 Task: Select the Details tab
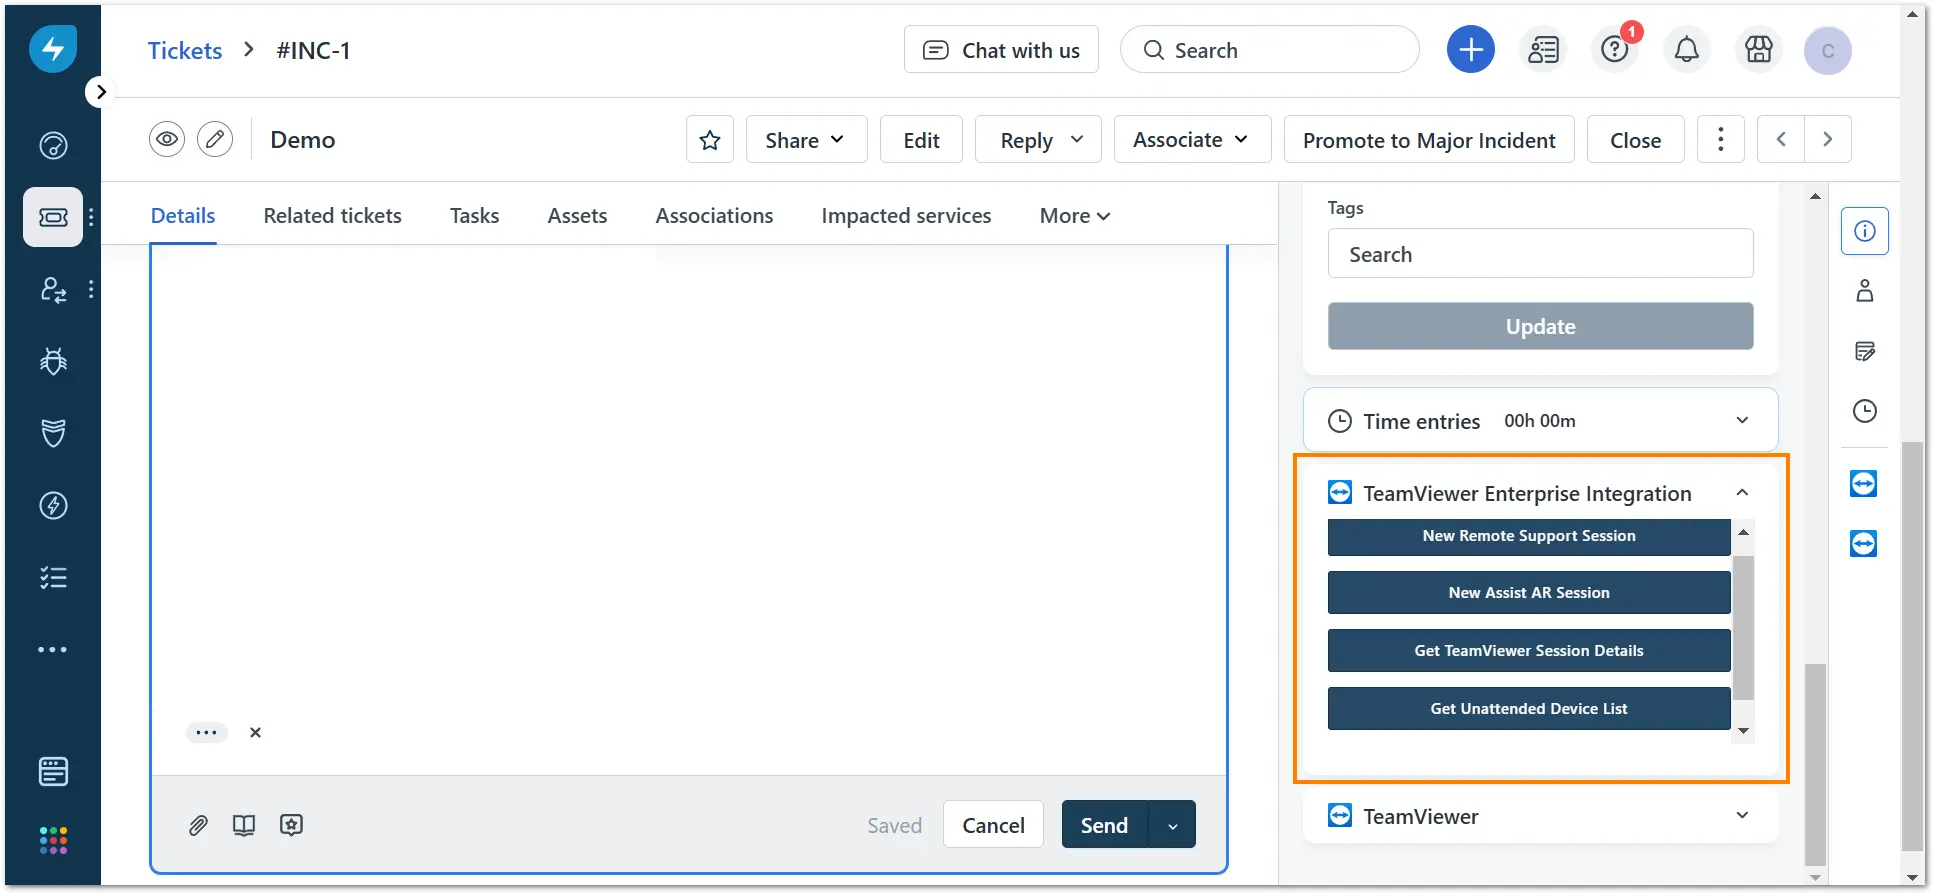(x=183, y=216)
